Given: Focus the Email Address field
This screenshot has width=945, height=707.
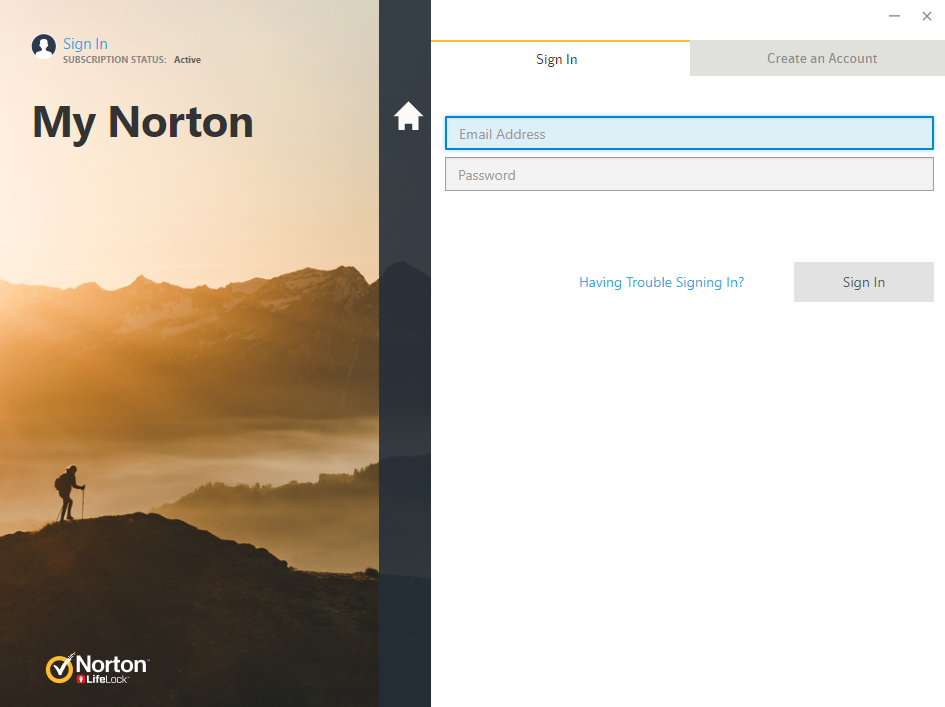Looking at the screenshot, I should tap(689, 133).
